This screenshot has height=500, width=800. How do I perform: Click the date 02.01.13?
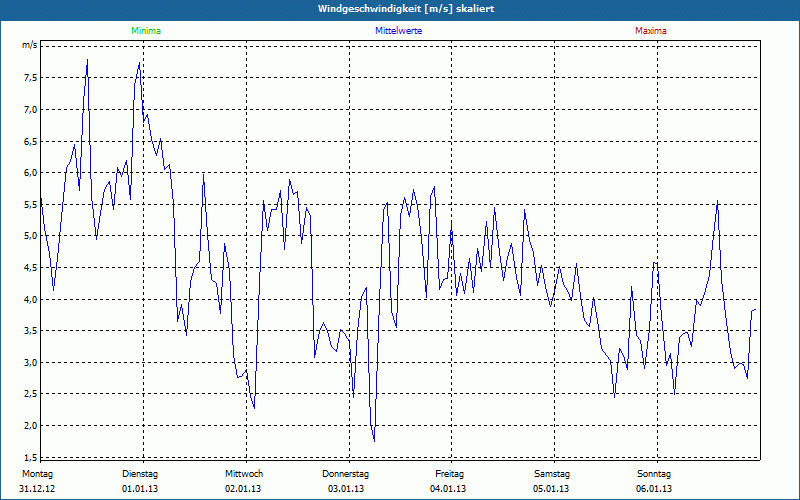243,489
